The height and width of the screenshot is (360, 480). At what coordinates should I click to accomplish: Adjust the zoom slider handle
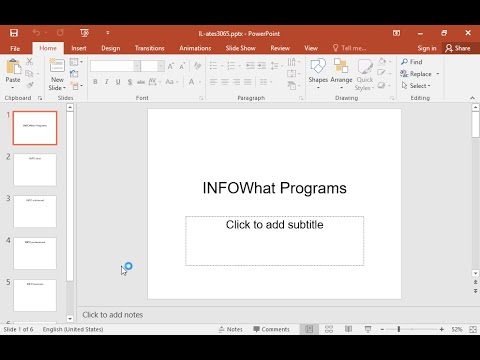pos(399,329)
